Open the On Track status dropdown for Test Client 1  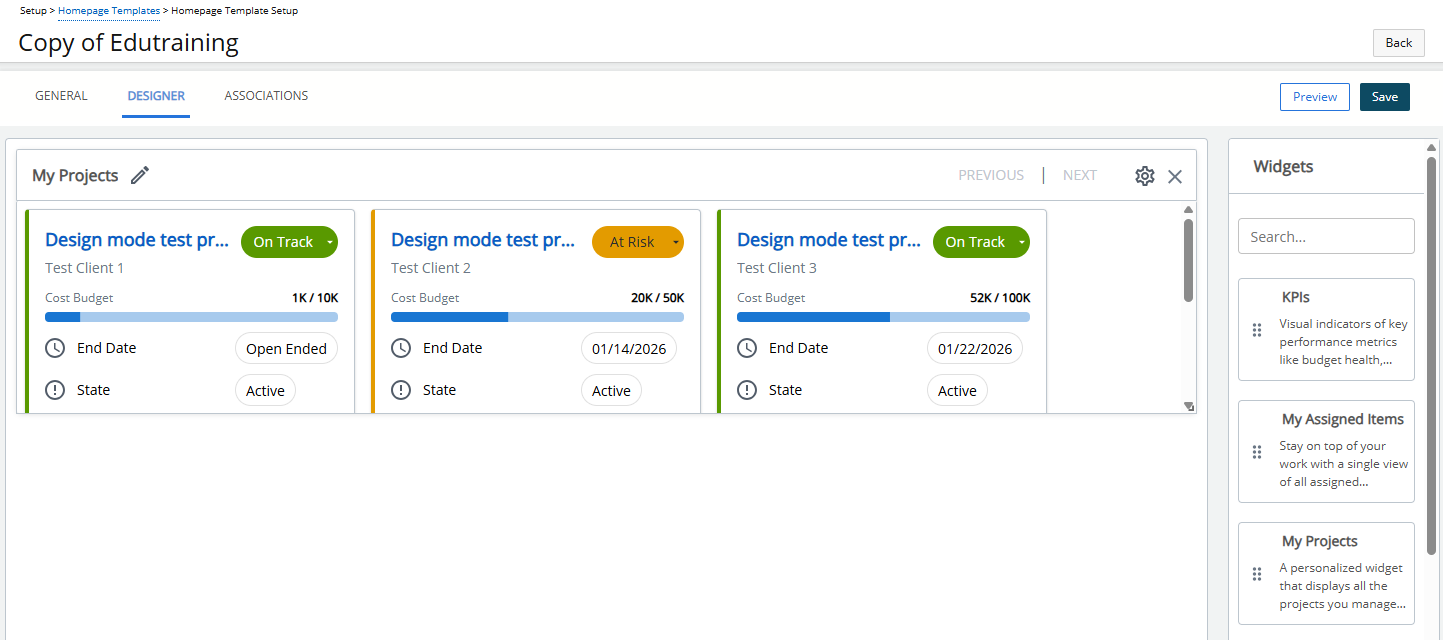coord(329,241)
